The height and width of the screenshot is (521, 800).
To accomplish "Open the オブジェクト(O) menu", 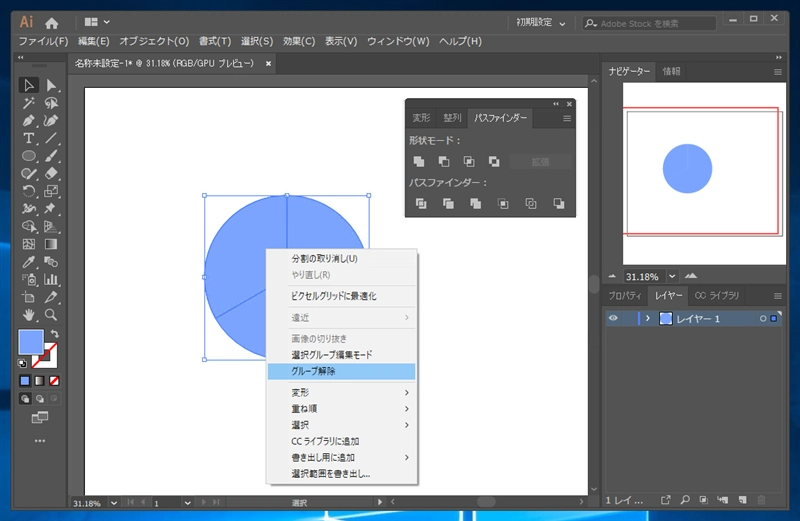I will click(154, 41).
